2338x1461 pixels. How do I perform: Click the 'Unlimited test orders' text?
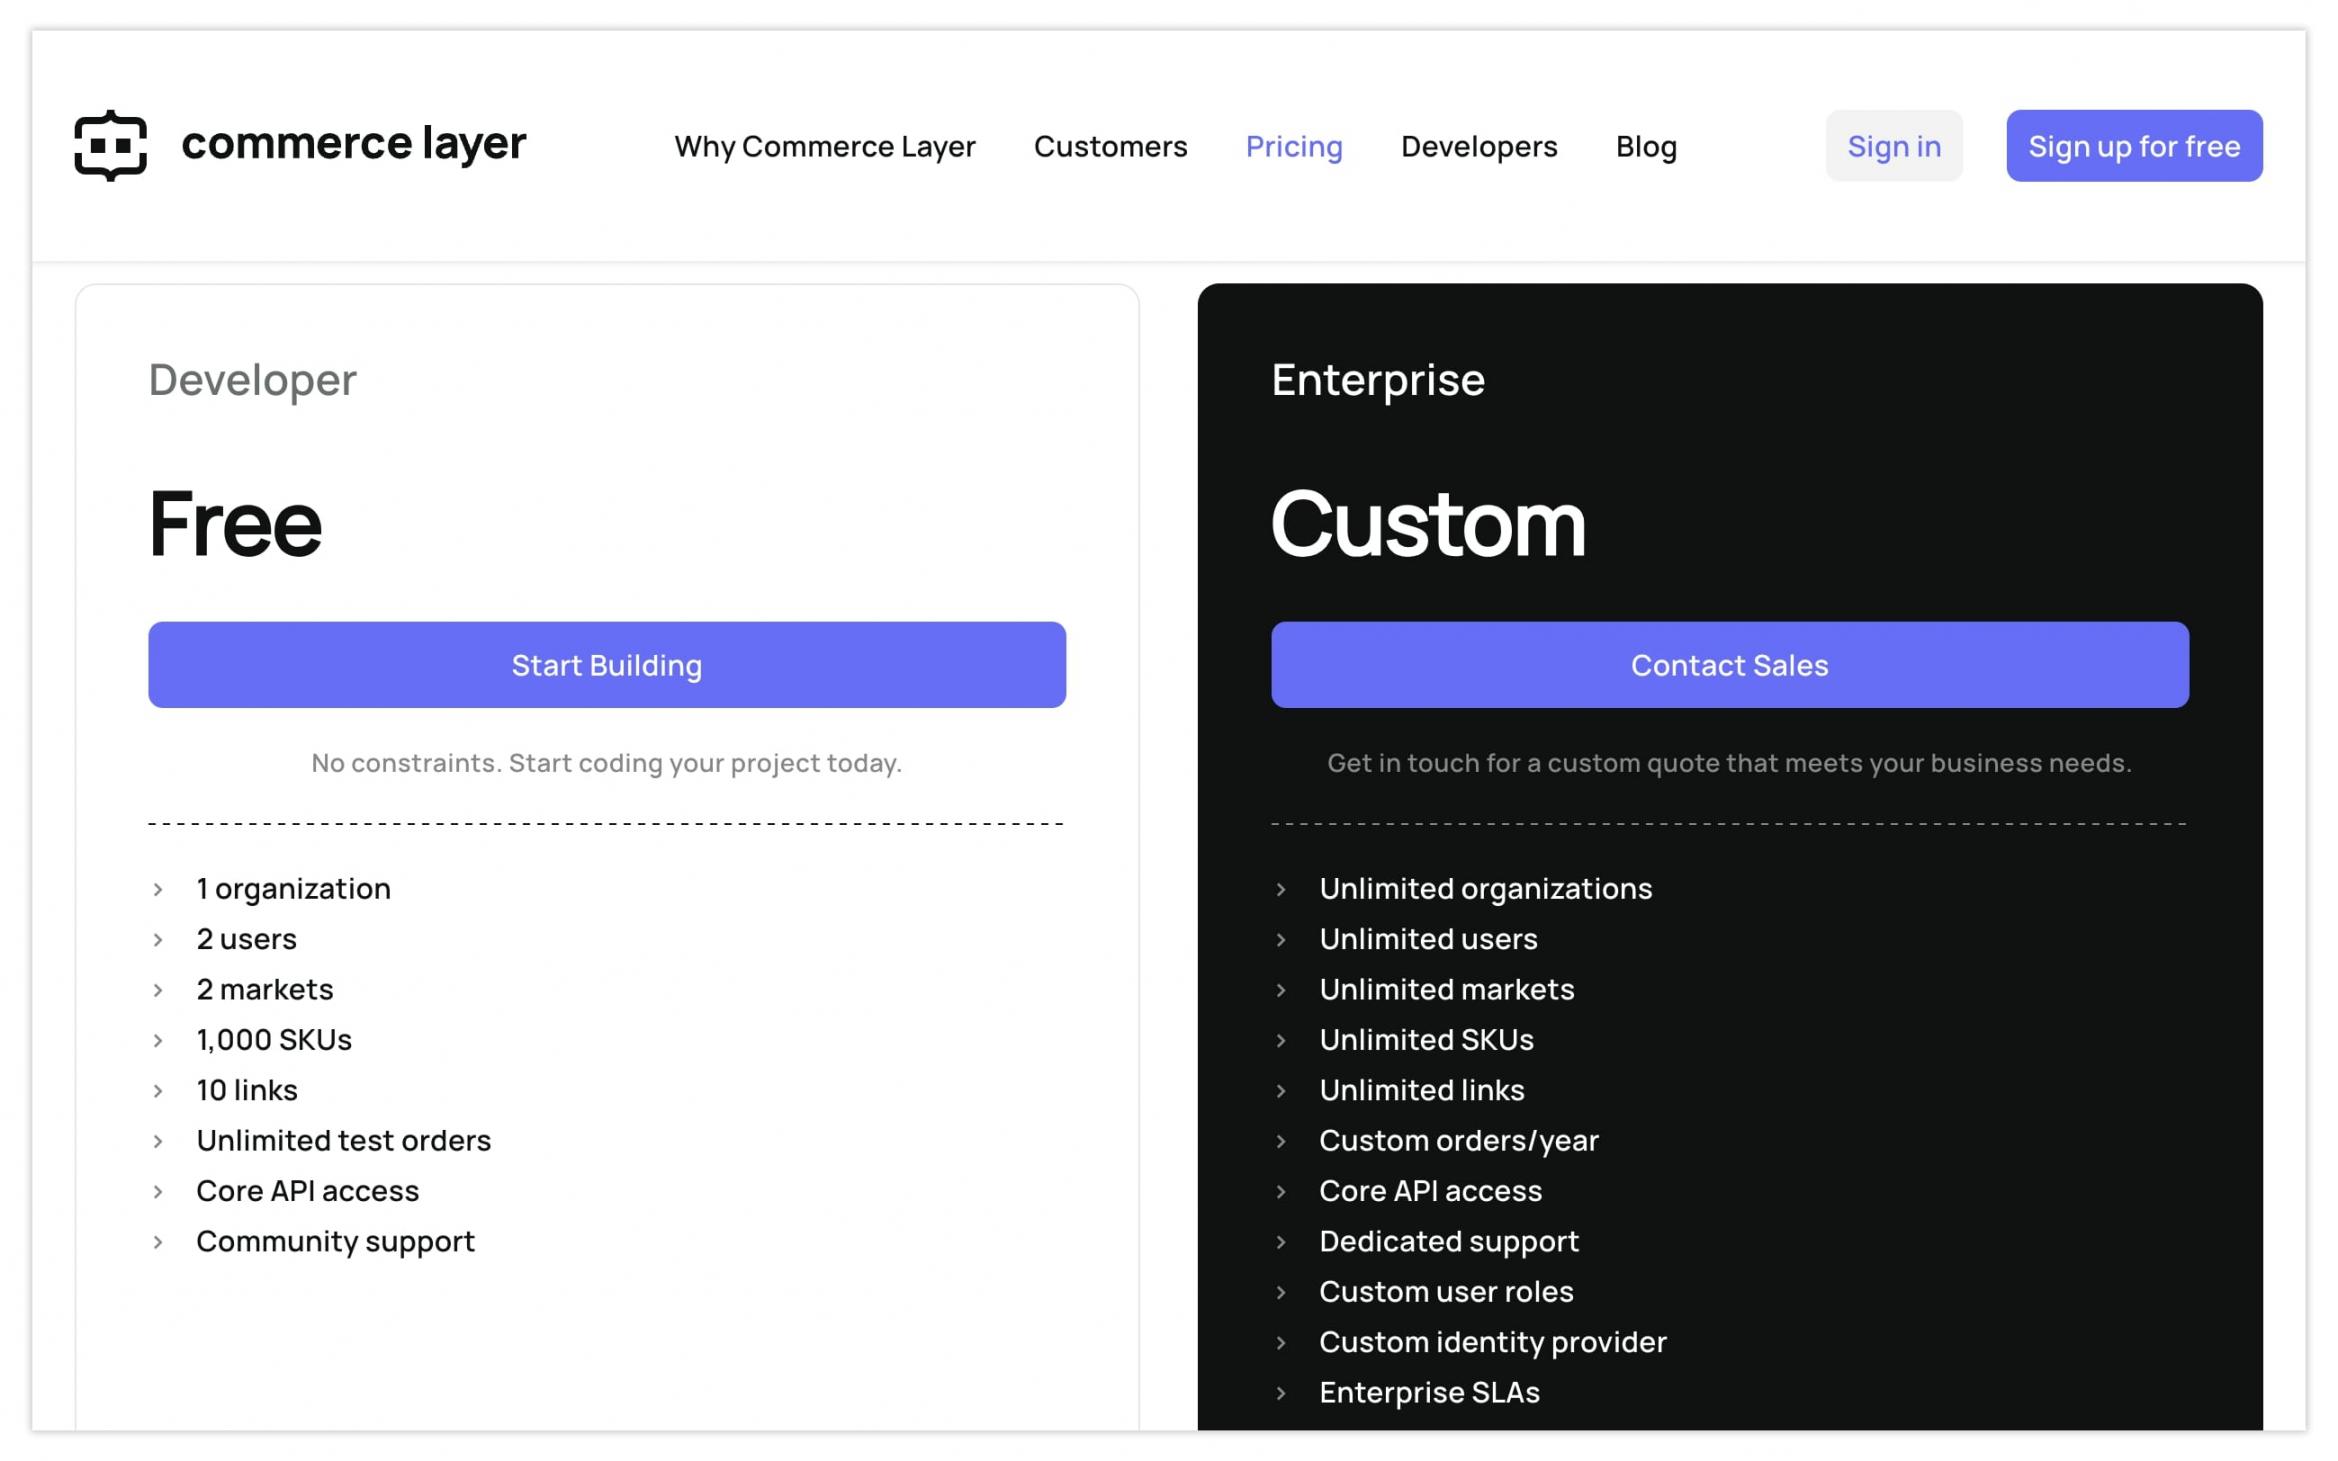(344, 1140)
